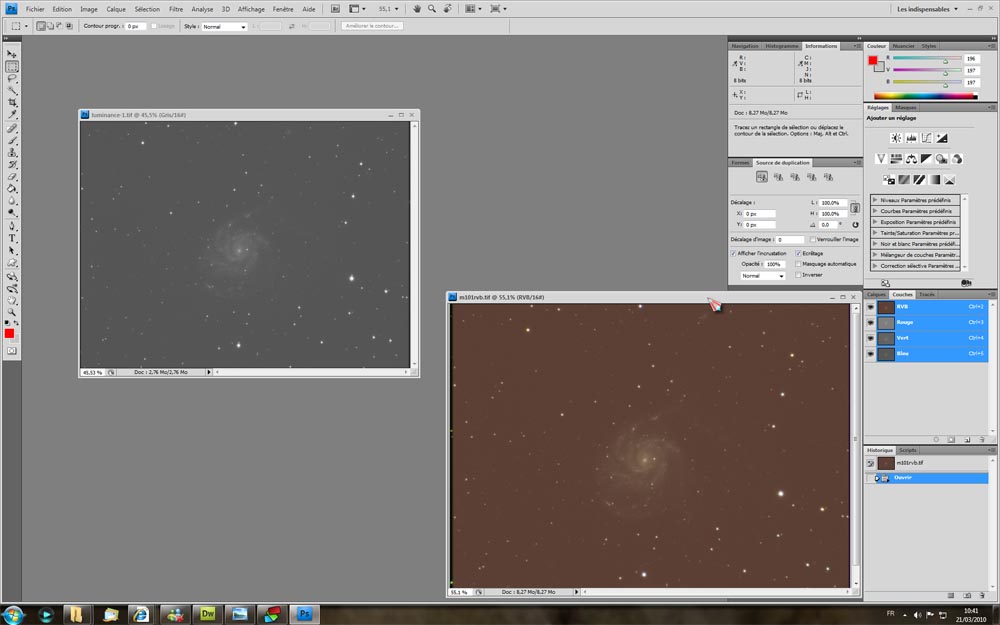
Task: Click the Hand tool in application bar
Action: point(417,8)
